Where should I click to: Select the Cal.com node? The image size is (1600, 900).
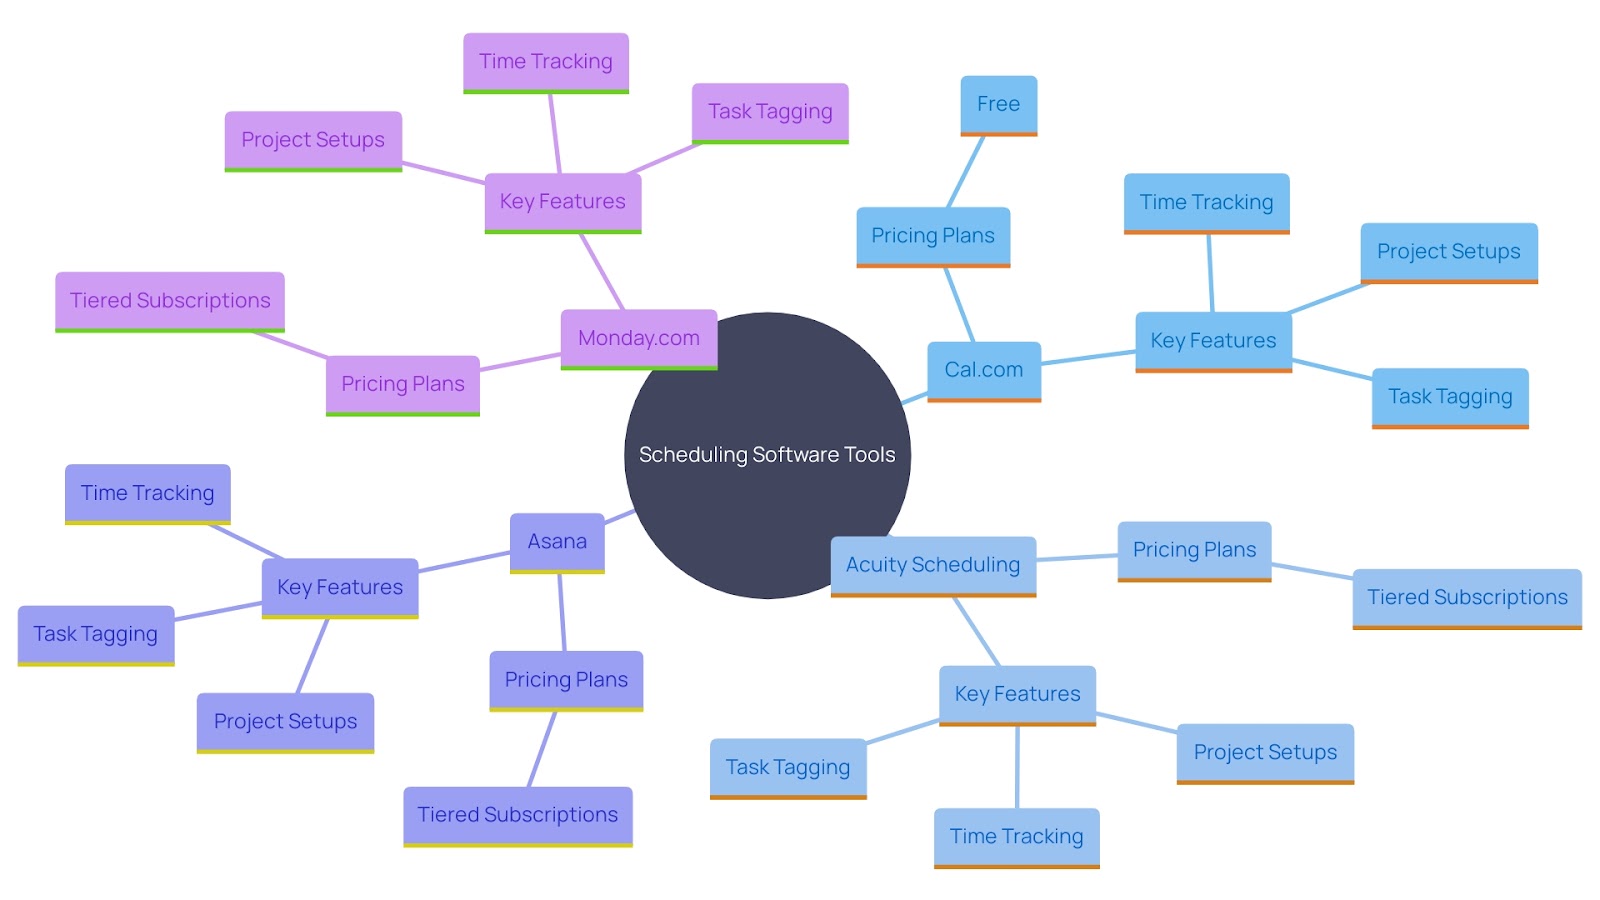pos(984,371)
